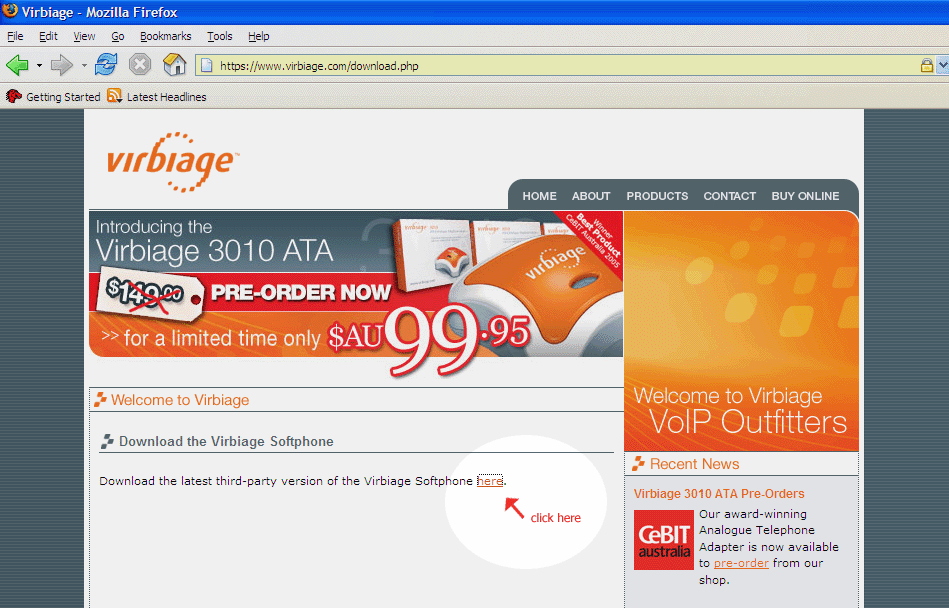Click the 'Welcome to Virbiage' heading
The image size is (949, 608).
click(x=180, y=400)
